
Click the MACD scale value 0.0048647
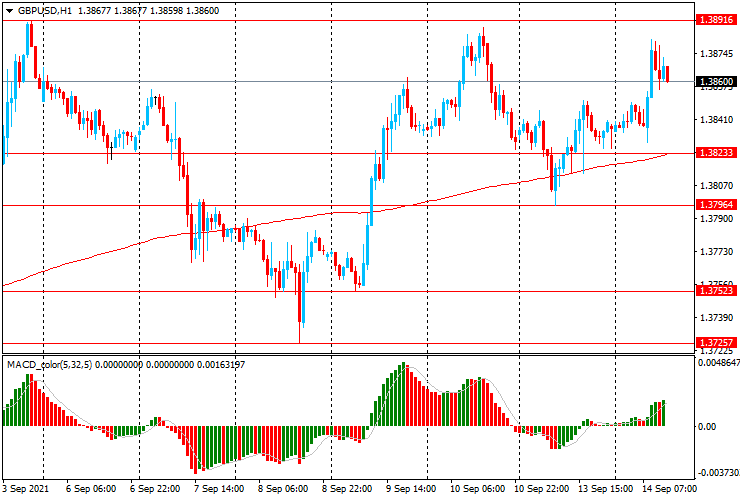[x=719, y=363]
